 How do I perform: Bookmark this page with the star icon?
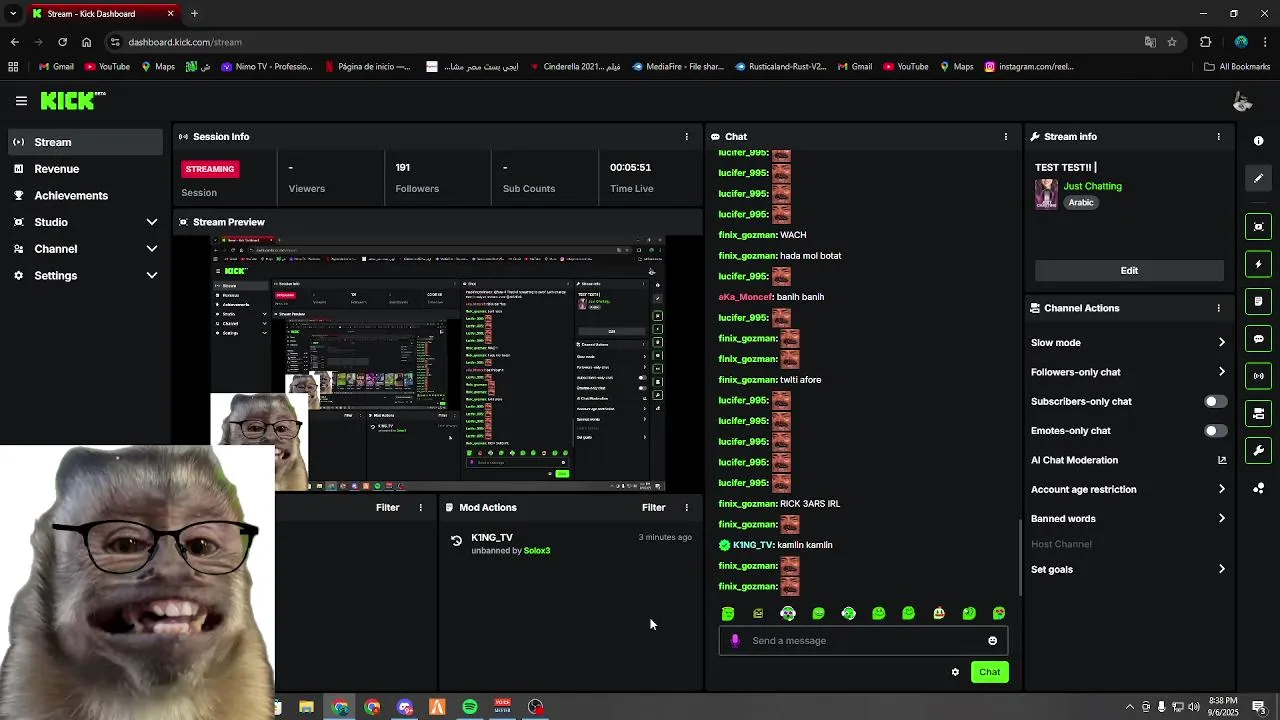(1172, 42)
